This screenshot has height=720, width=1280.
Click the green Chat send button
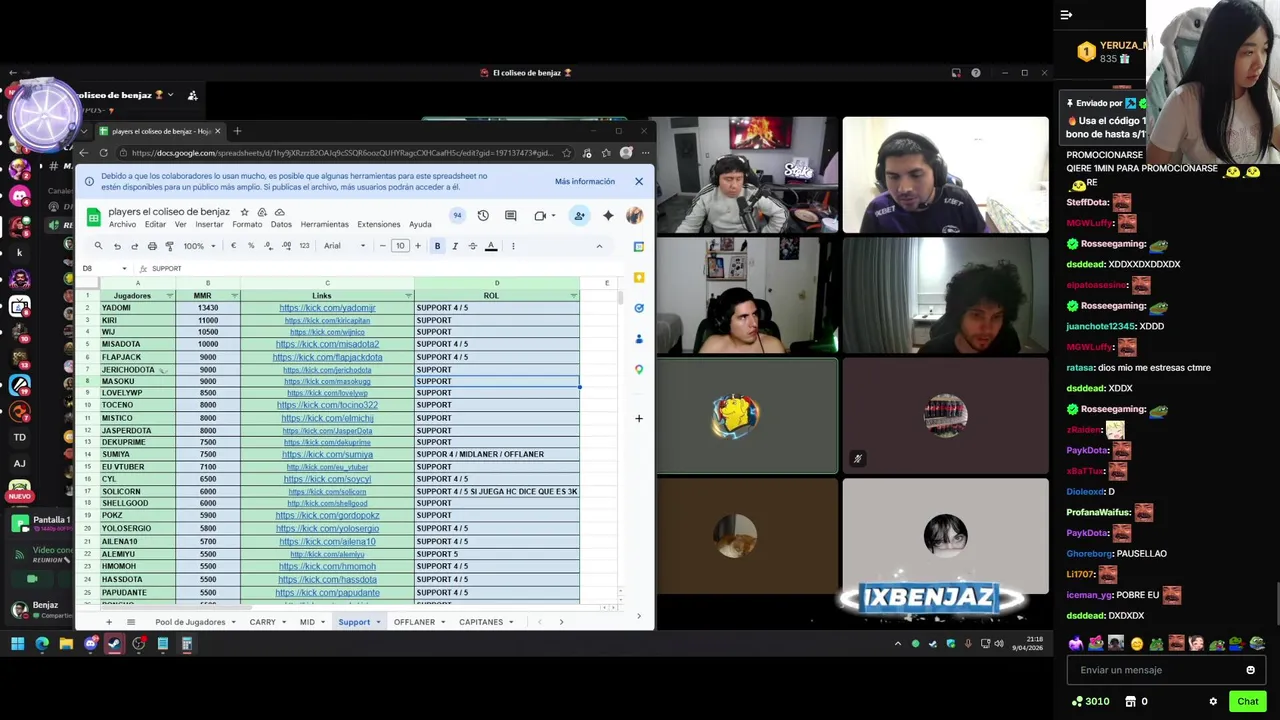pyautogui.click(x=1248, y=701)
